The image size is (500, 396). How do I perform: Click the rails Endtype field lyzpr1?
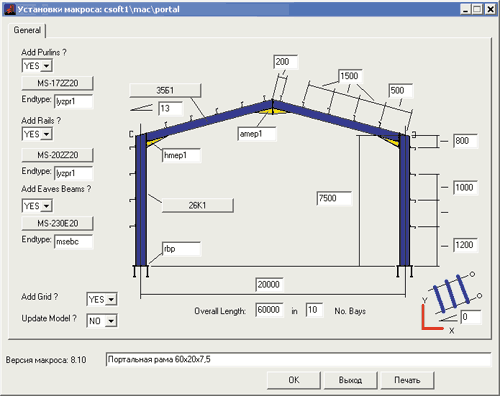pos(74,173)
